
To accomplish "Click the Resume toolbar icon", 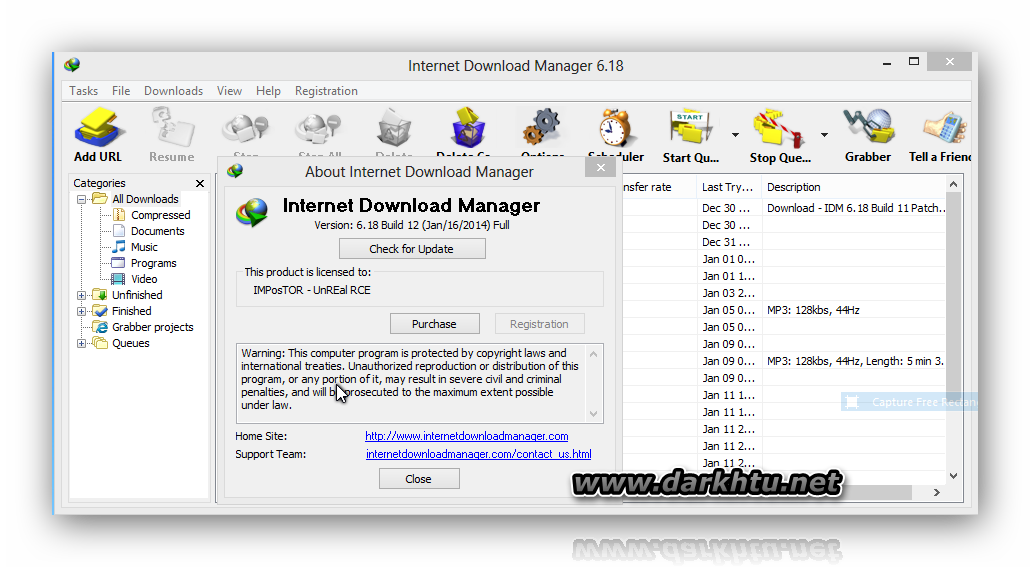I will (x=171, y=127).
